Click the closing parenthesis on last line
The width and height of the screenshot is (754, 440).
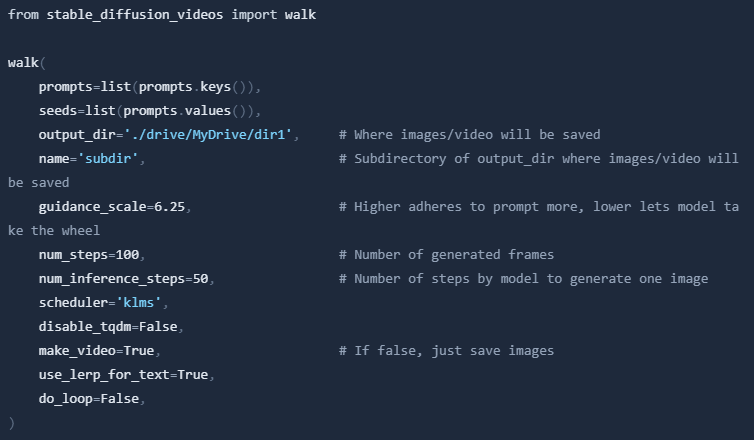11,422
